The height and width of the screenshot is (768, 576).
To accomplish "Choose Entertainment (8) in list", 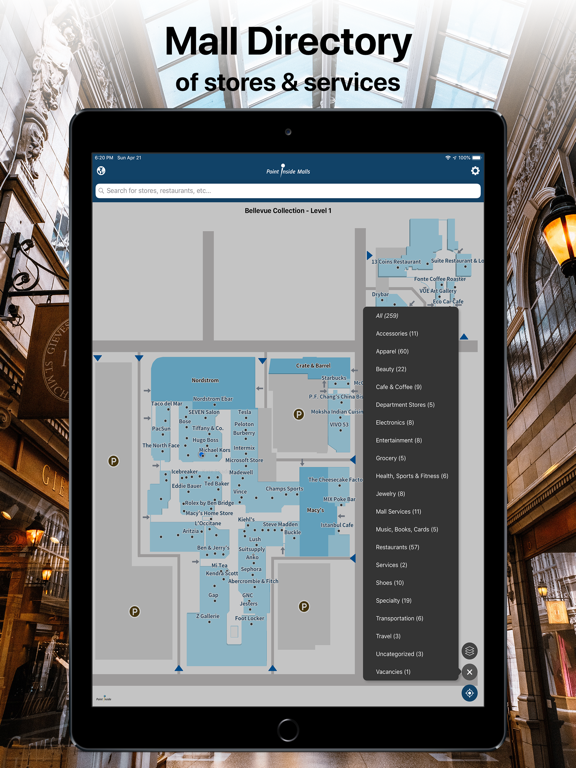I will [399, 440].
